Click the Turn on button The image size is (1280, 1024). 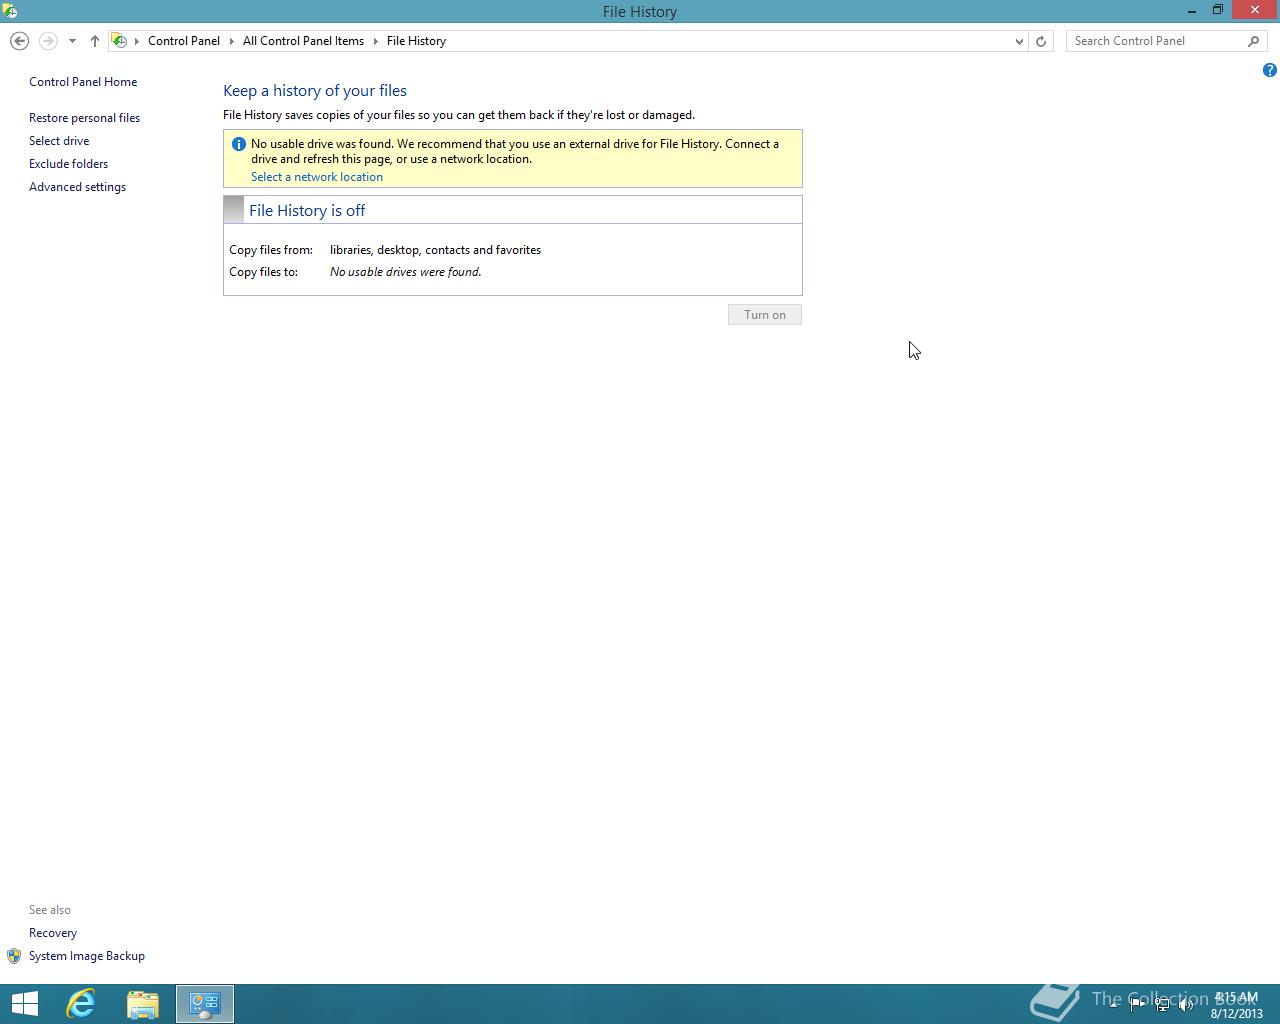point(765,315)
